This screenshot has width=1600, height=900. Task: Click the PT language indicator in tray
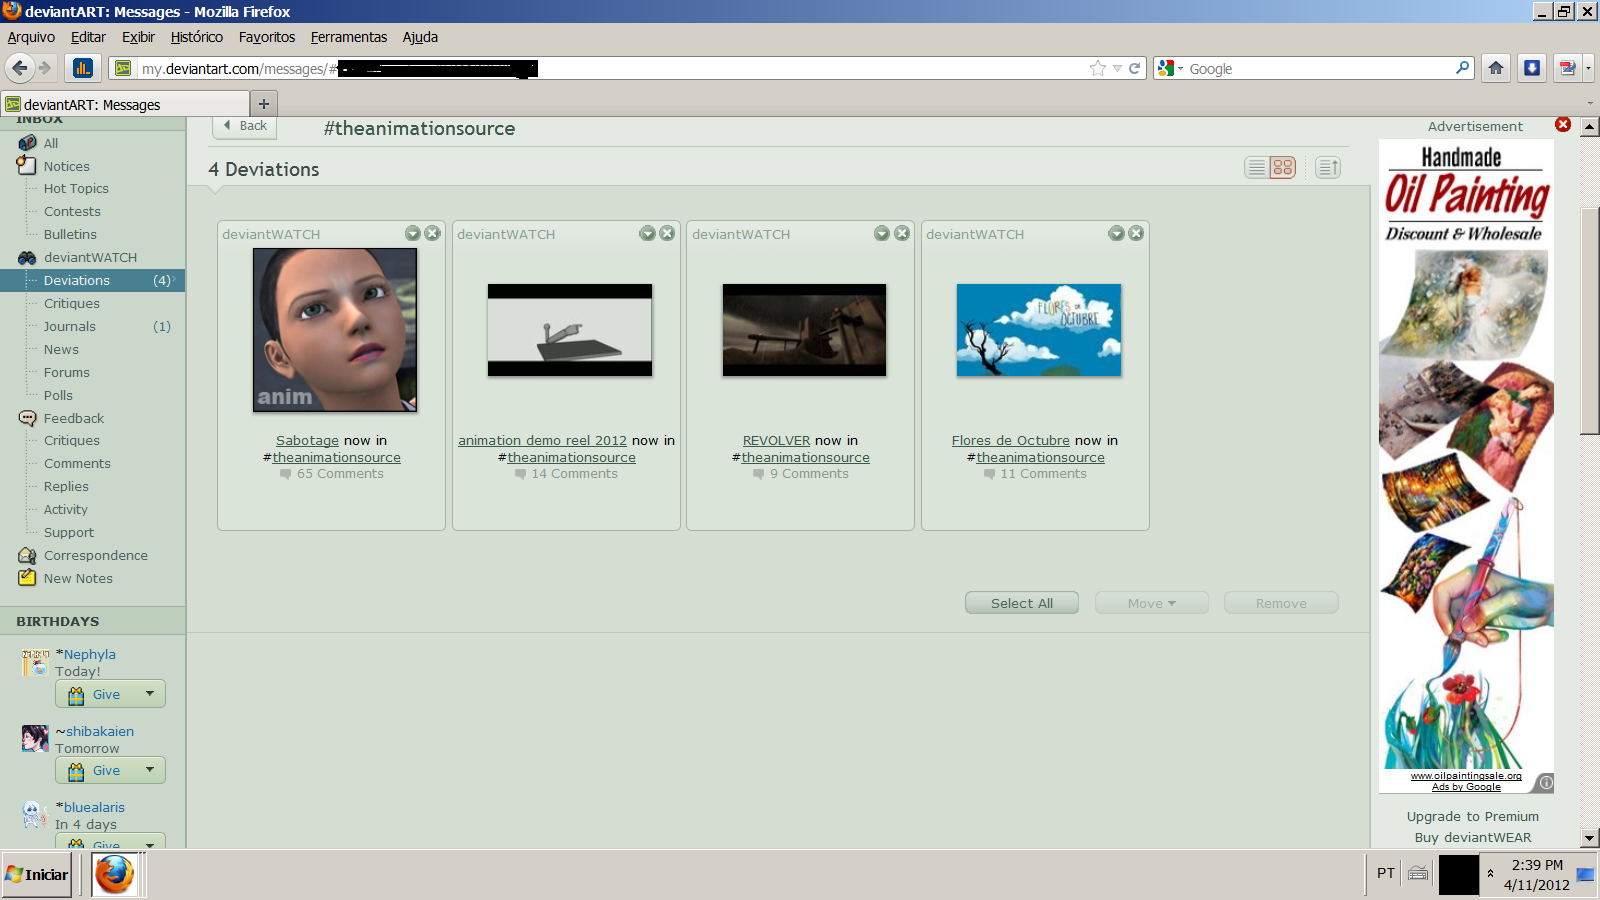(1385, 873)
